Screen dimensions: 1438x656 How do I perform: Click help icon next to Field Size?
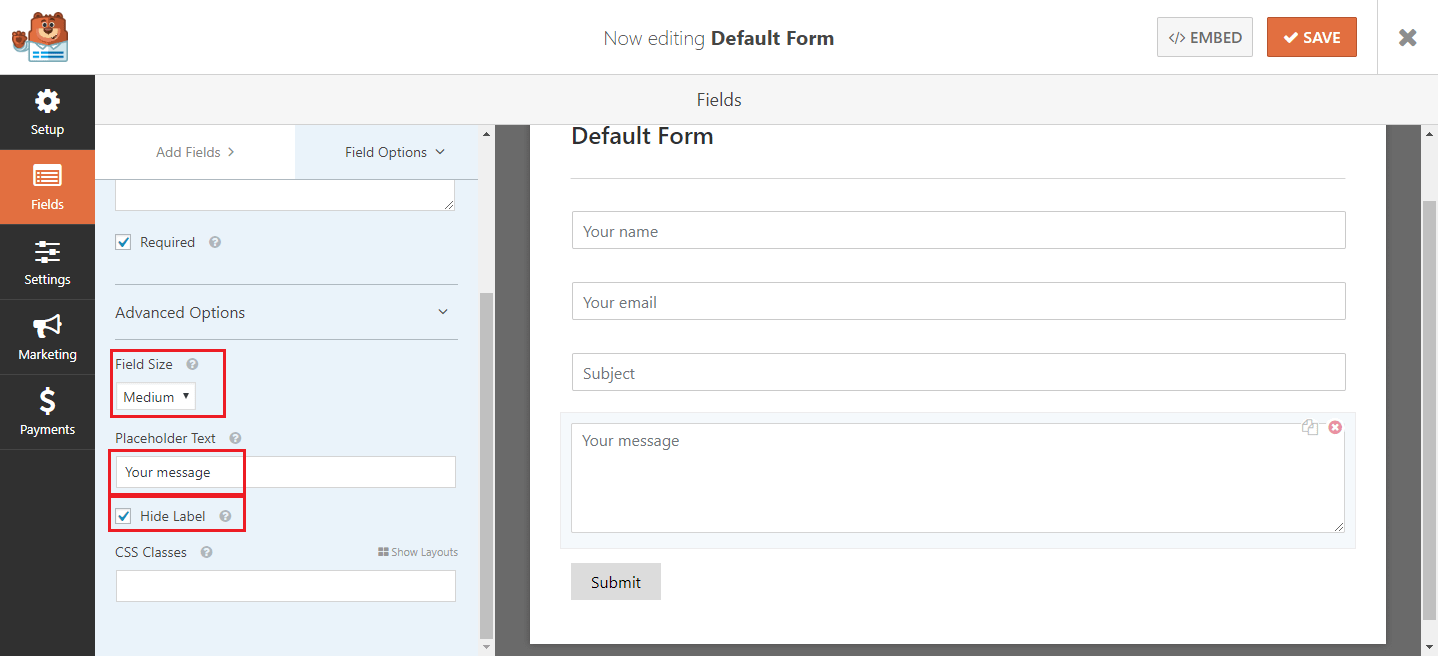click(x=192, y=365)
